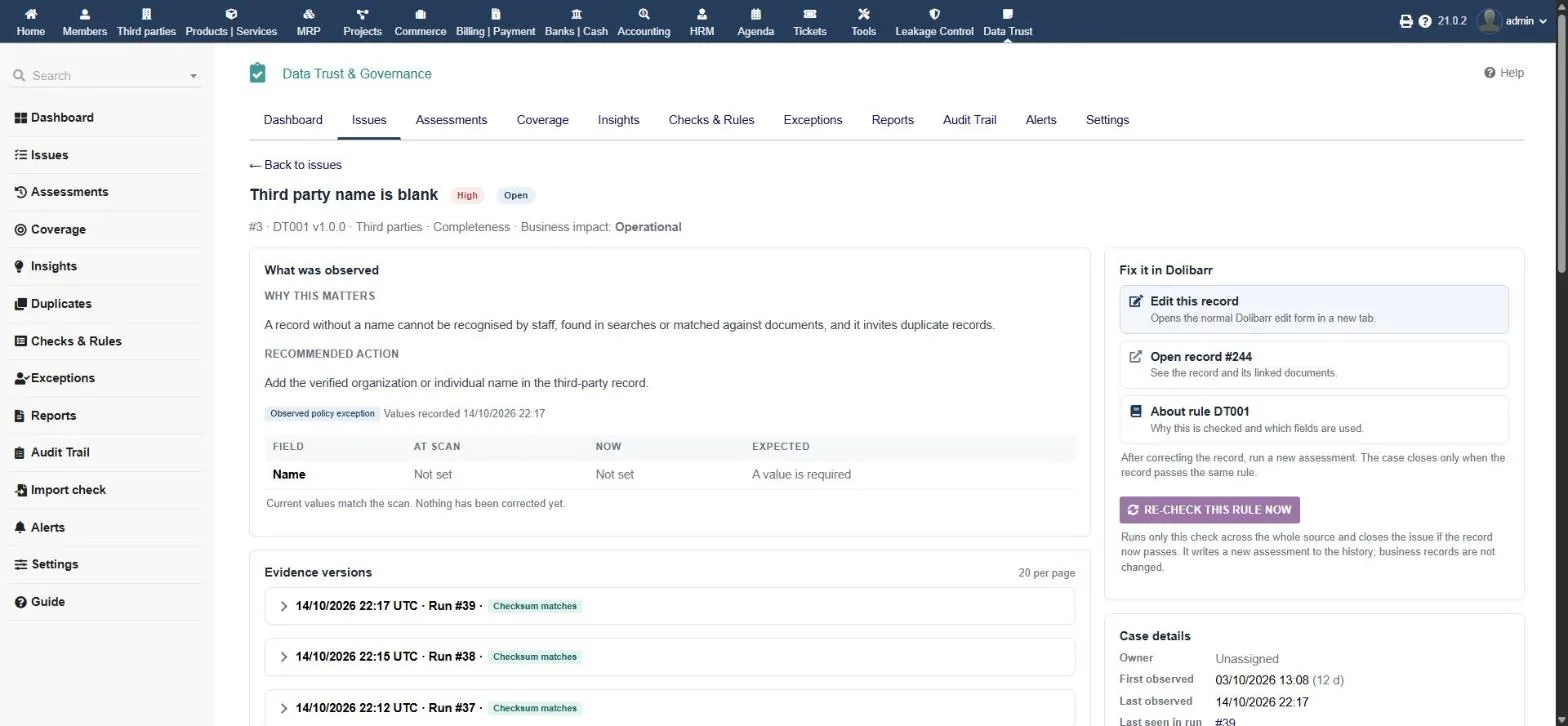This screenshot has width=1568, height=726.
Task: Switch to the Assessments tab
Action: (x=451, y=120)
